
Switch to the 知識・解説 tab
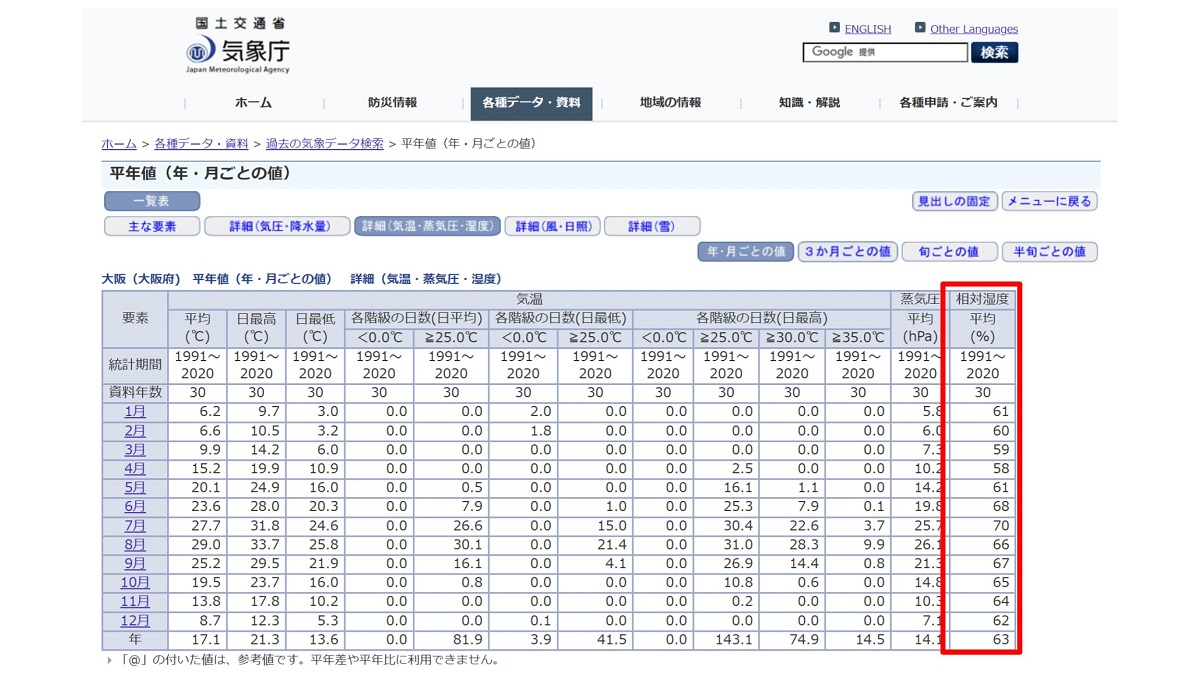coord(812,102)
